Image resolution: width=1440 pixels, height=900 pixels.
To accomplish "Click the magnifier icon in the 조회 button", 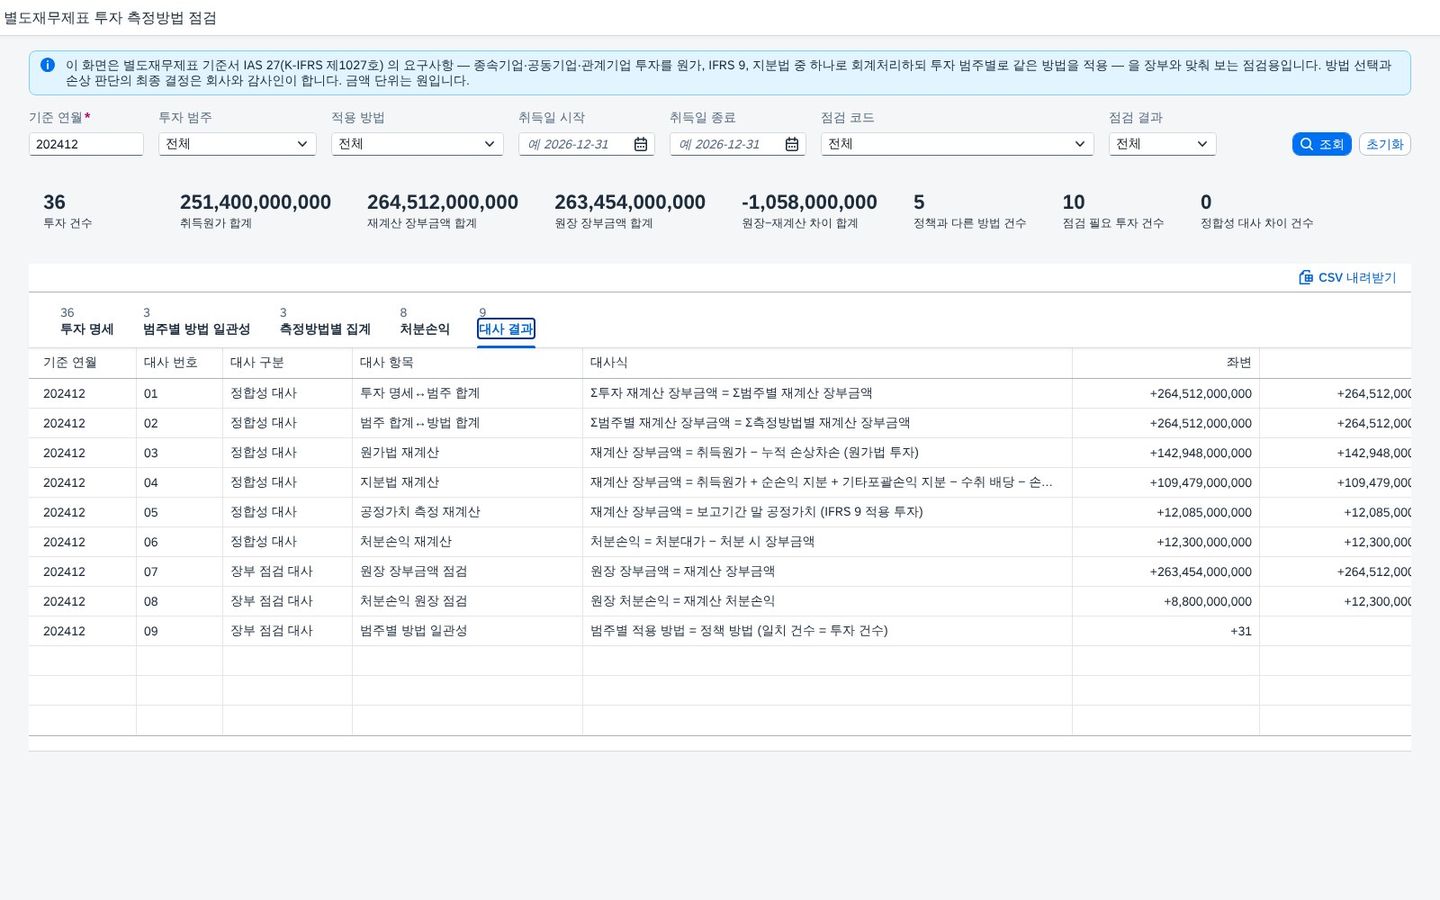I will coord(1306,144).
